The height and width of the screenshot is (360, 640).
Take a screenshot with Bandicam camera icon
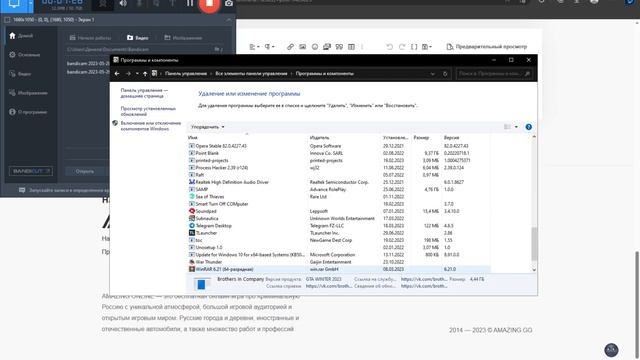229,4
